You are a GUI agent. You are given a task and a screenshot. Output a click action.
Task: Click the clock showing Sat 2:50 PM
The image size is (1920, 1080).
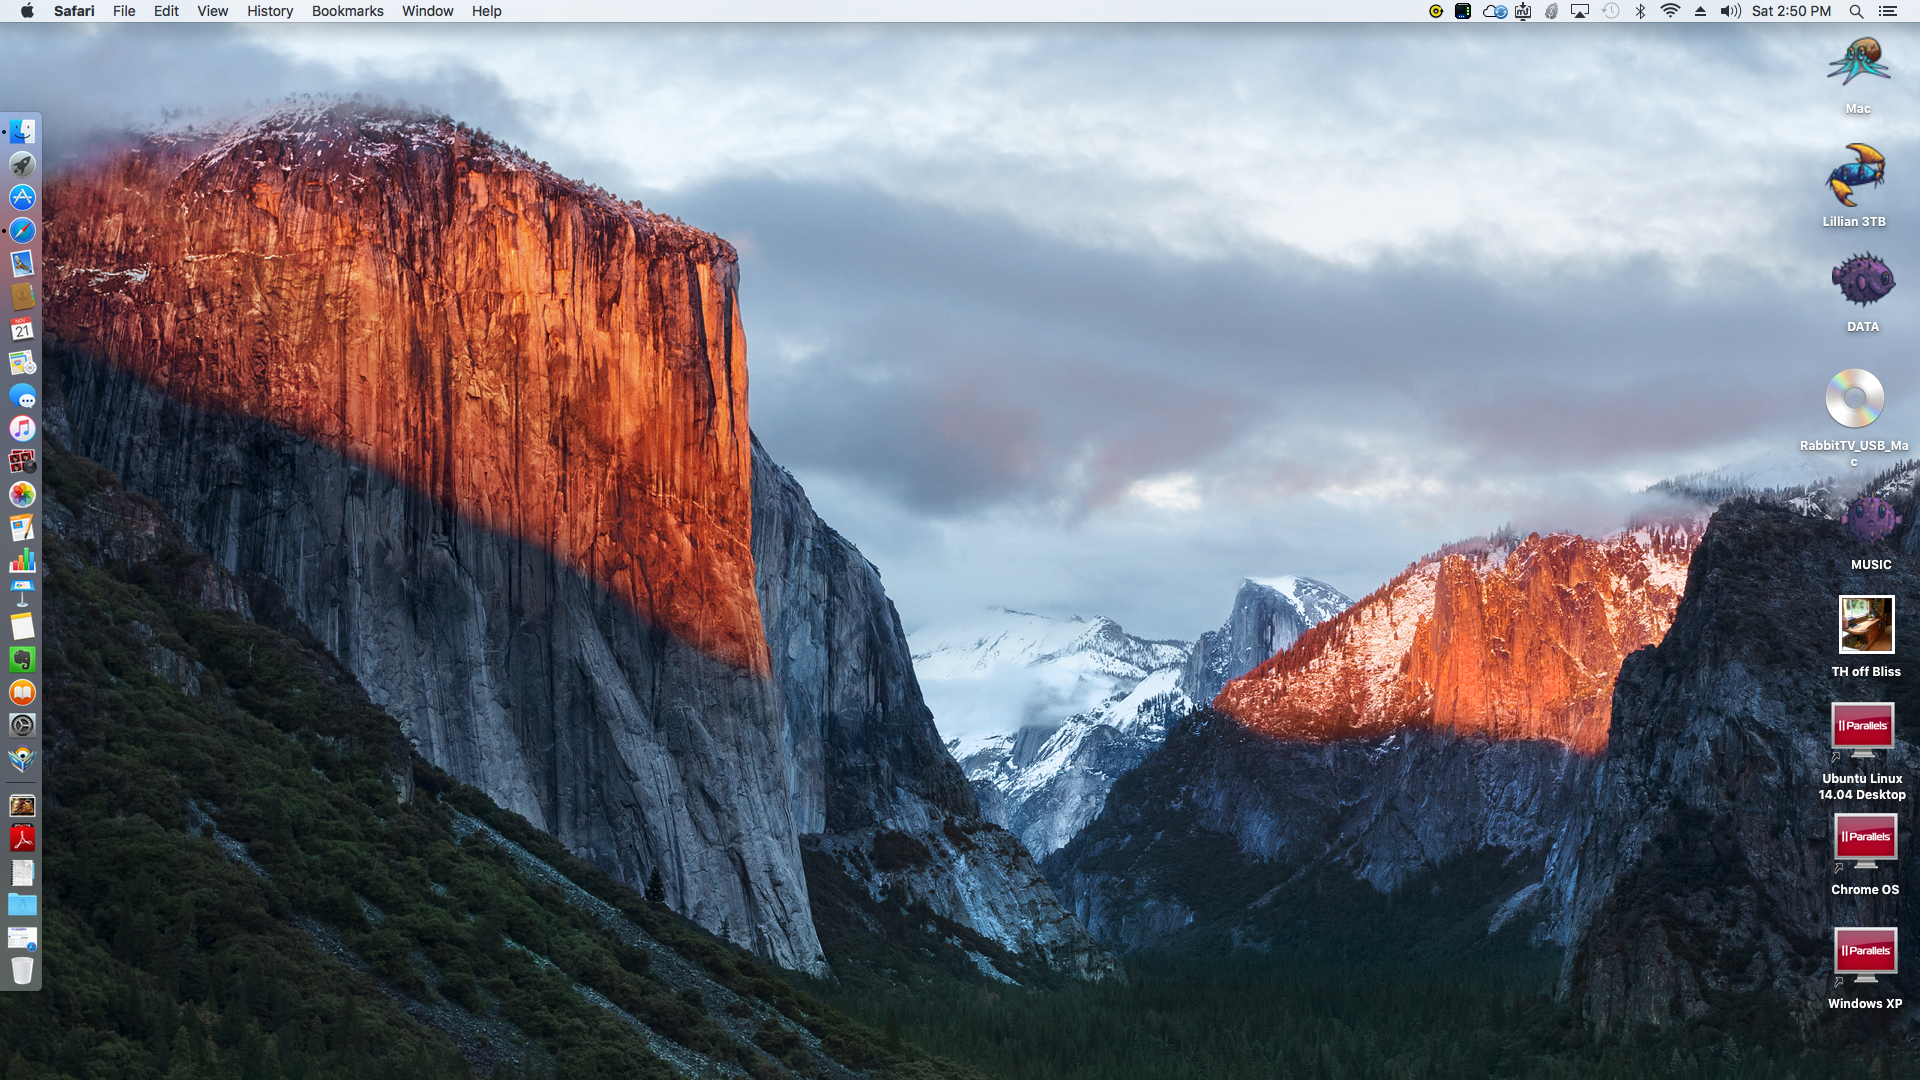coord(1791,11)
